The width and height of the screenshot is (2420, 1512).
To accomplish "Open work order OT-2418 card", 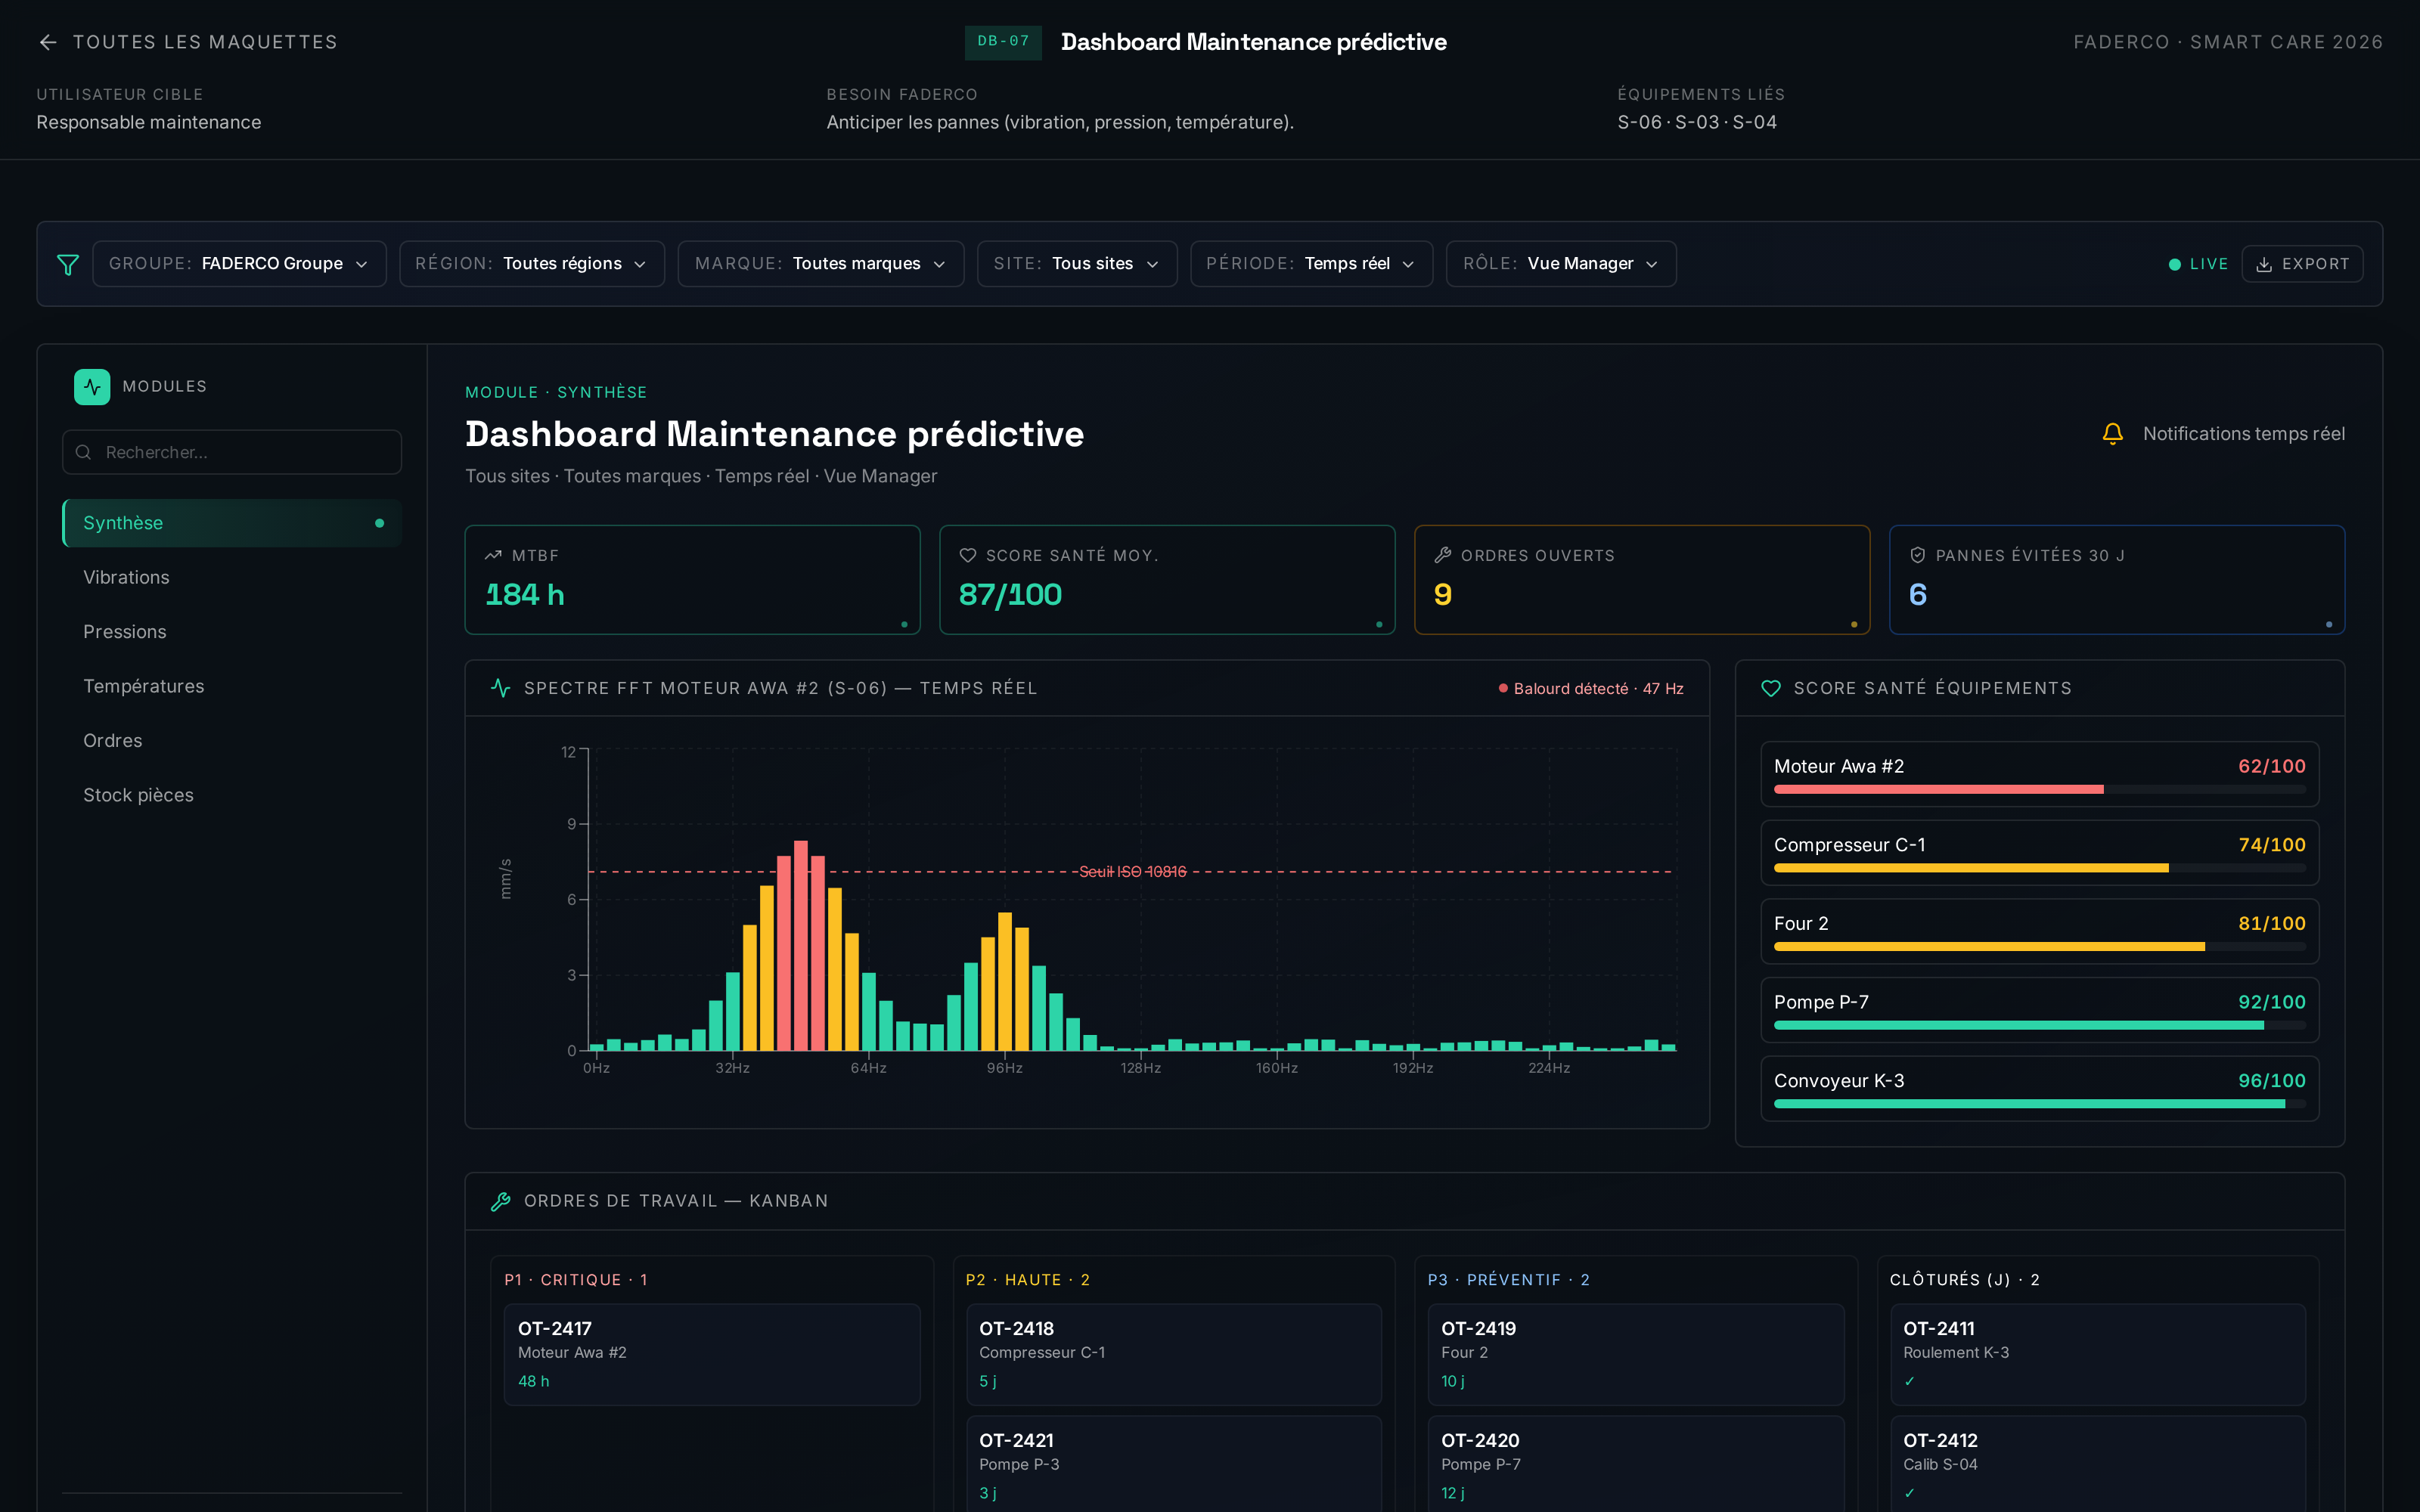I will 1174,1355.
